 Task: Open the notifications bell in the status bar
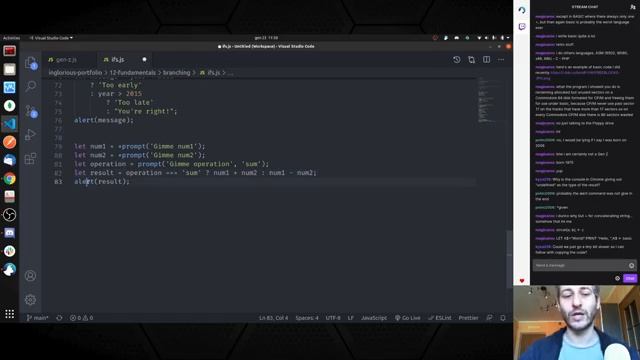click(x=503, y=318)
